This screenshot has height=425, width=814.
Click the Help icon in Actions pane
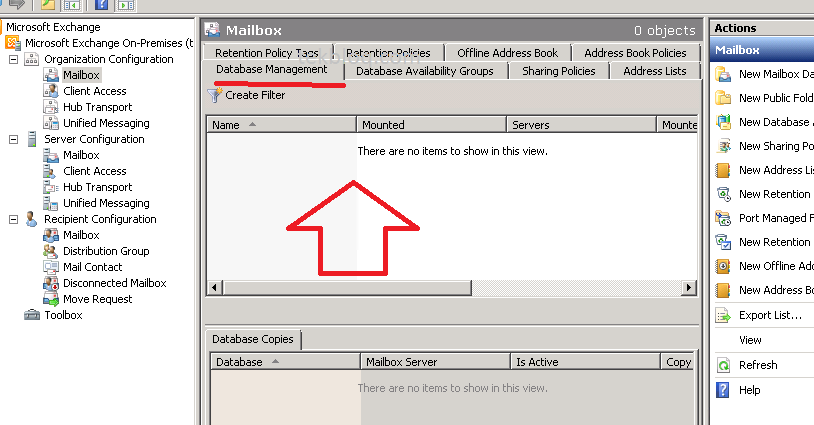[723, 390]
